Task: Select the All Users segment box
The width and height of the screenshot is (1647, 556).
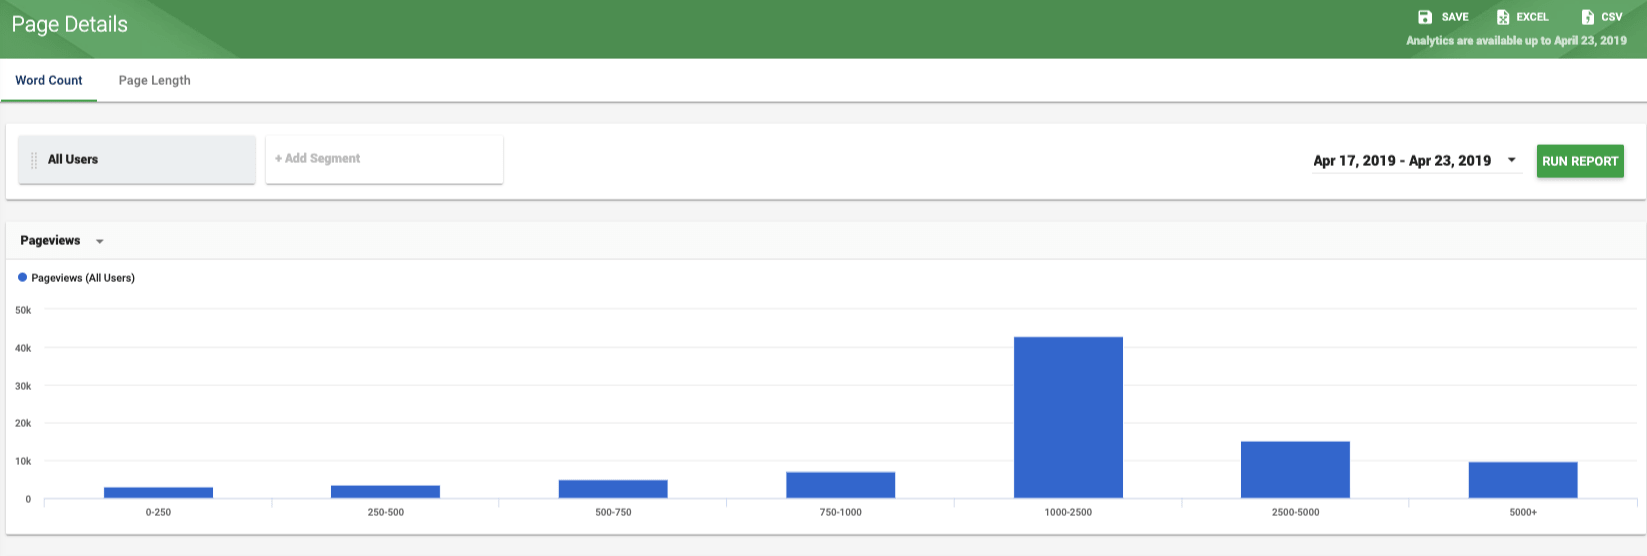Action: coord(137,159)
